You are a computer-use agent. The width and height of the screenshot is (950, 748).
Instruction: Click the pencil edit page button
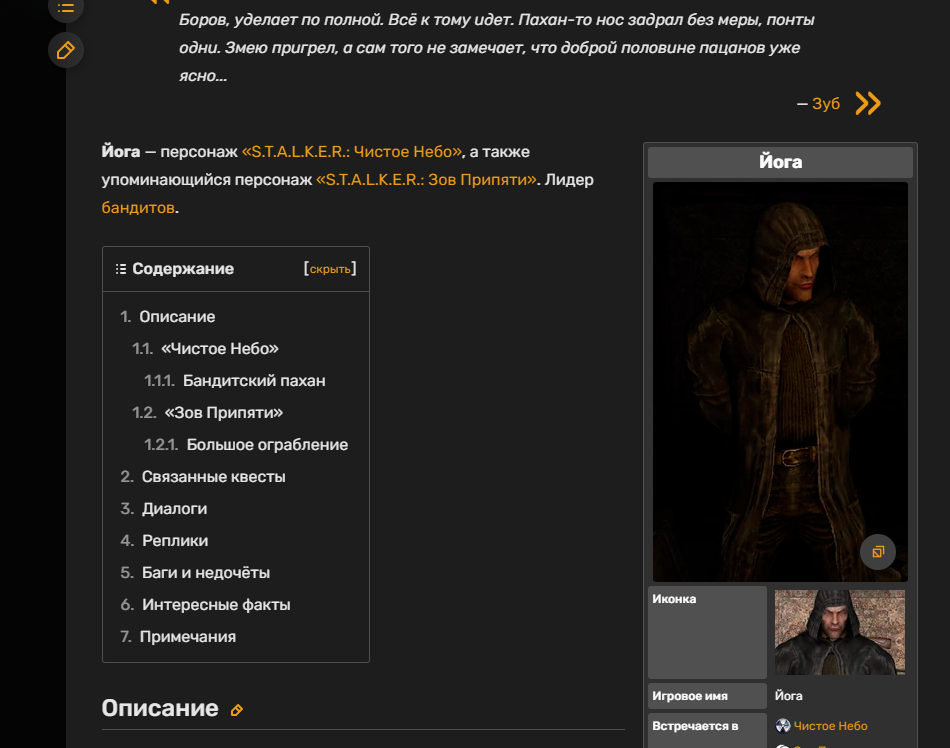point(66,50)
